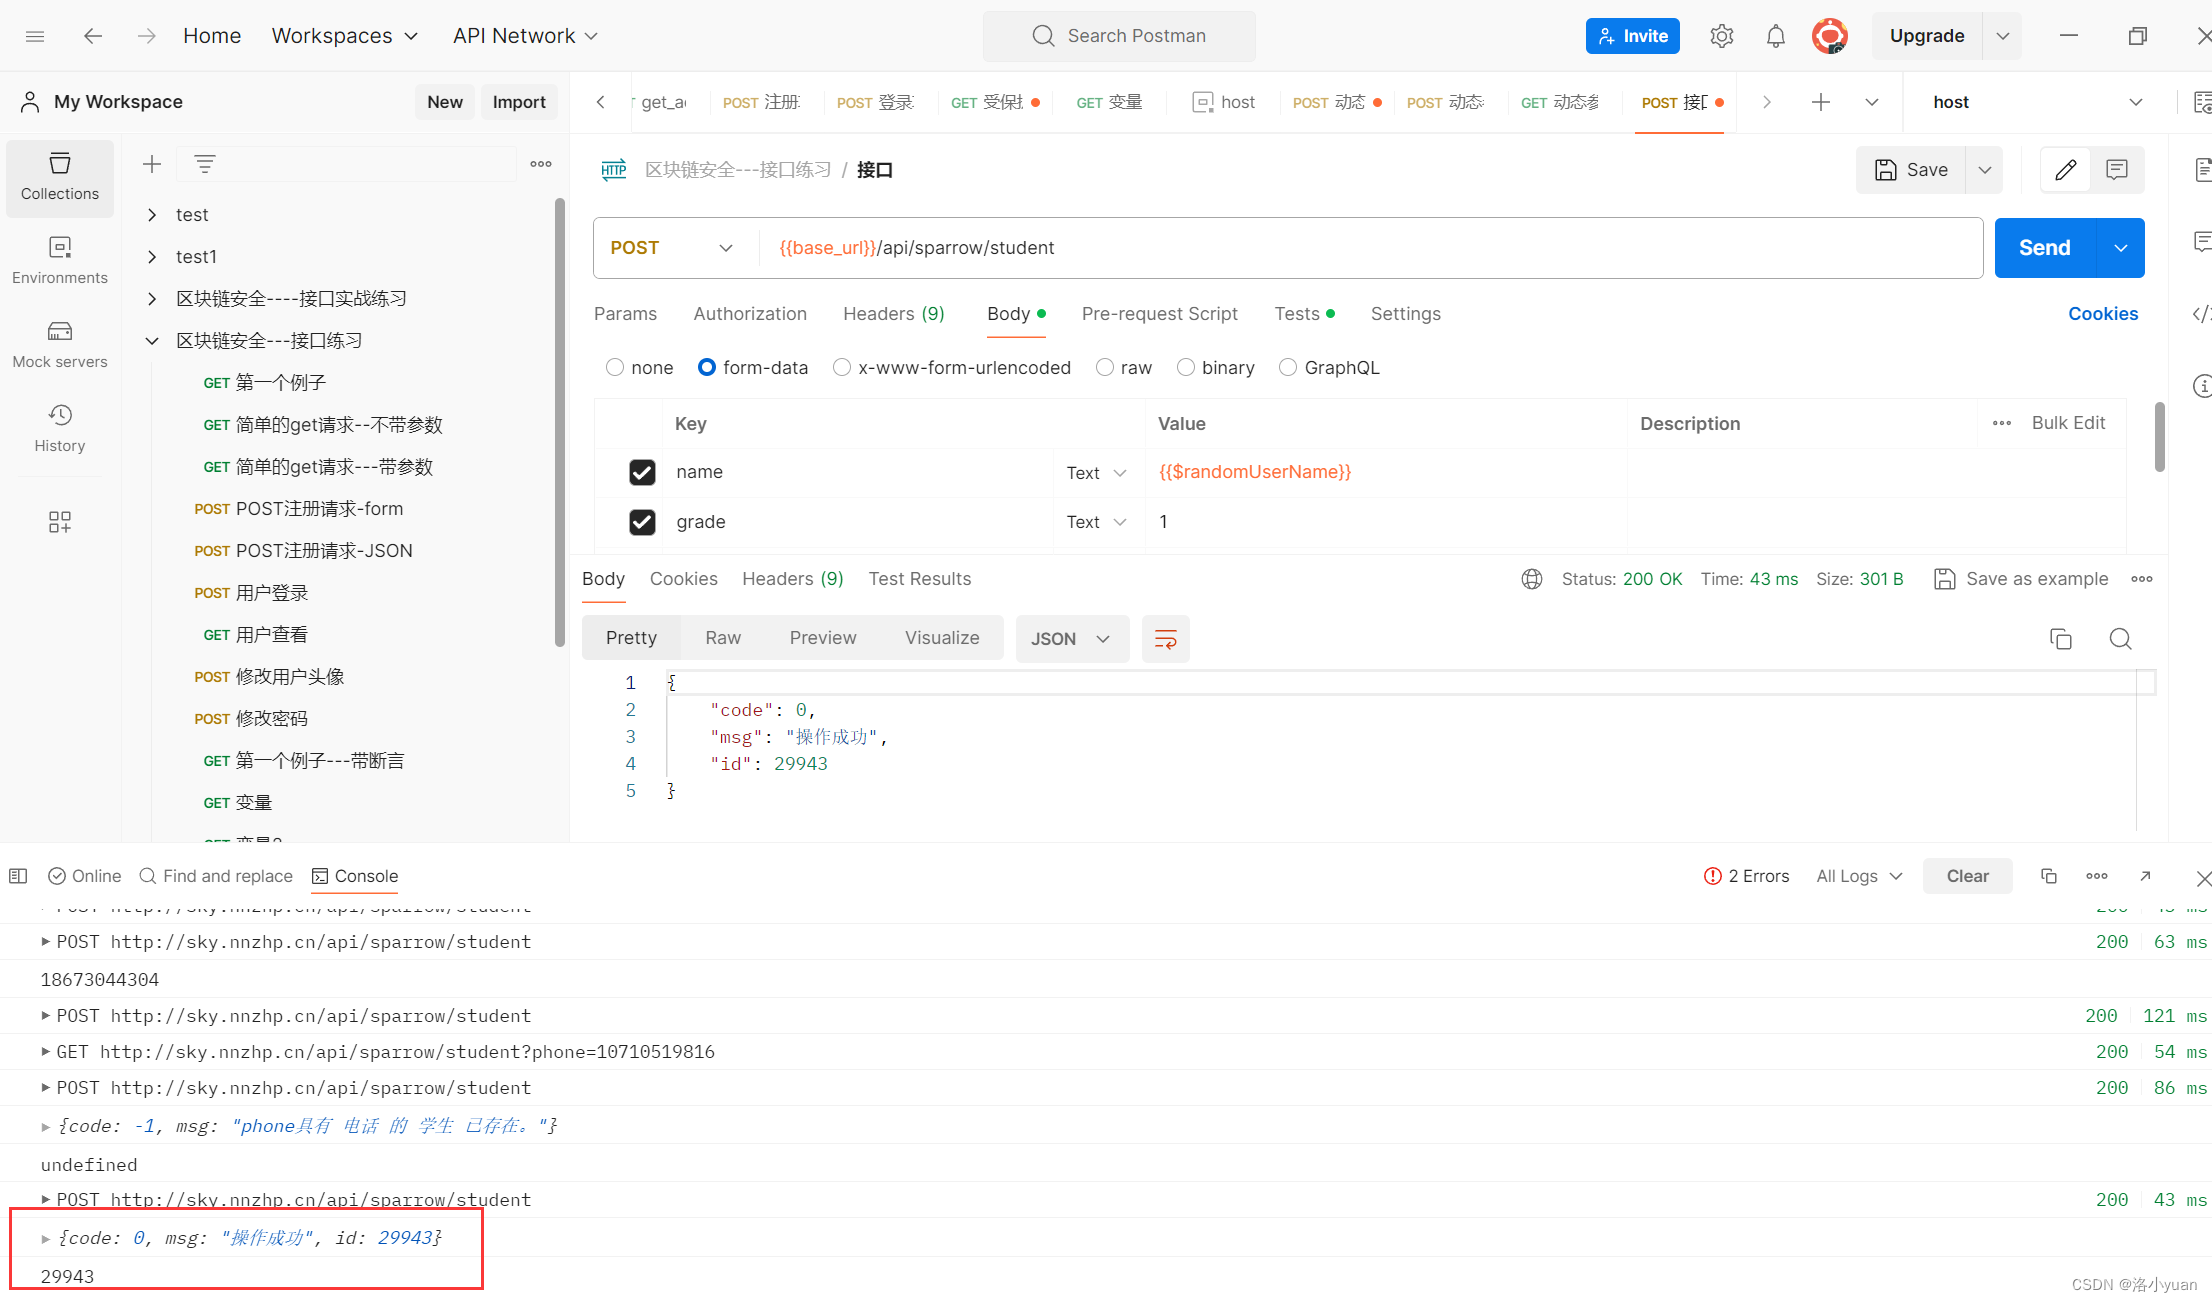This screenshot has width=2212, height=1302.
Task: Pop out the console in new window
Action: click(x=2145, y=876)
